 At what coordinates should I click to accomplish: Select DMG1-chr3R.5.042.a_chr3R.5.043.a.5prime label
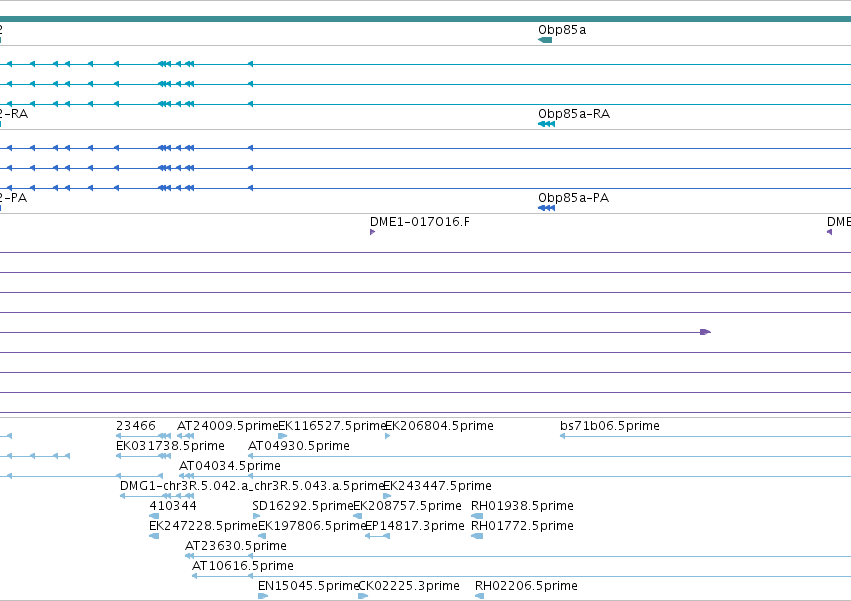point(252,486)
